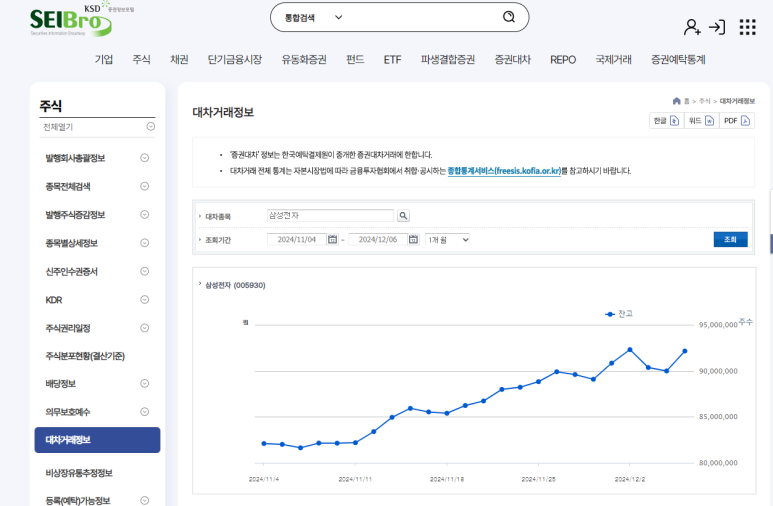
Task: Open the 유동화증권 top menu
Action: click(x=304, y=60)
